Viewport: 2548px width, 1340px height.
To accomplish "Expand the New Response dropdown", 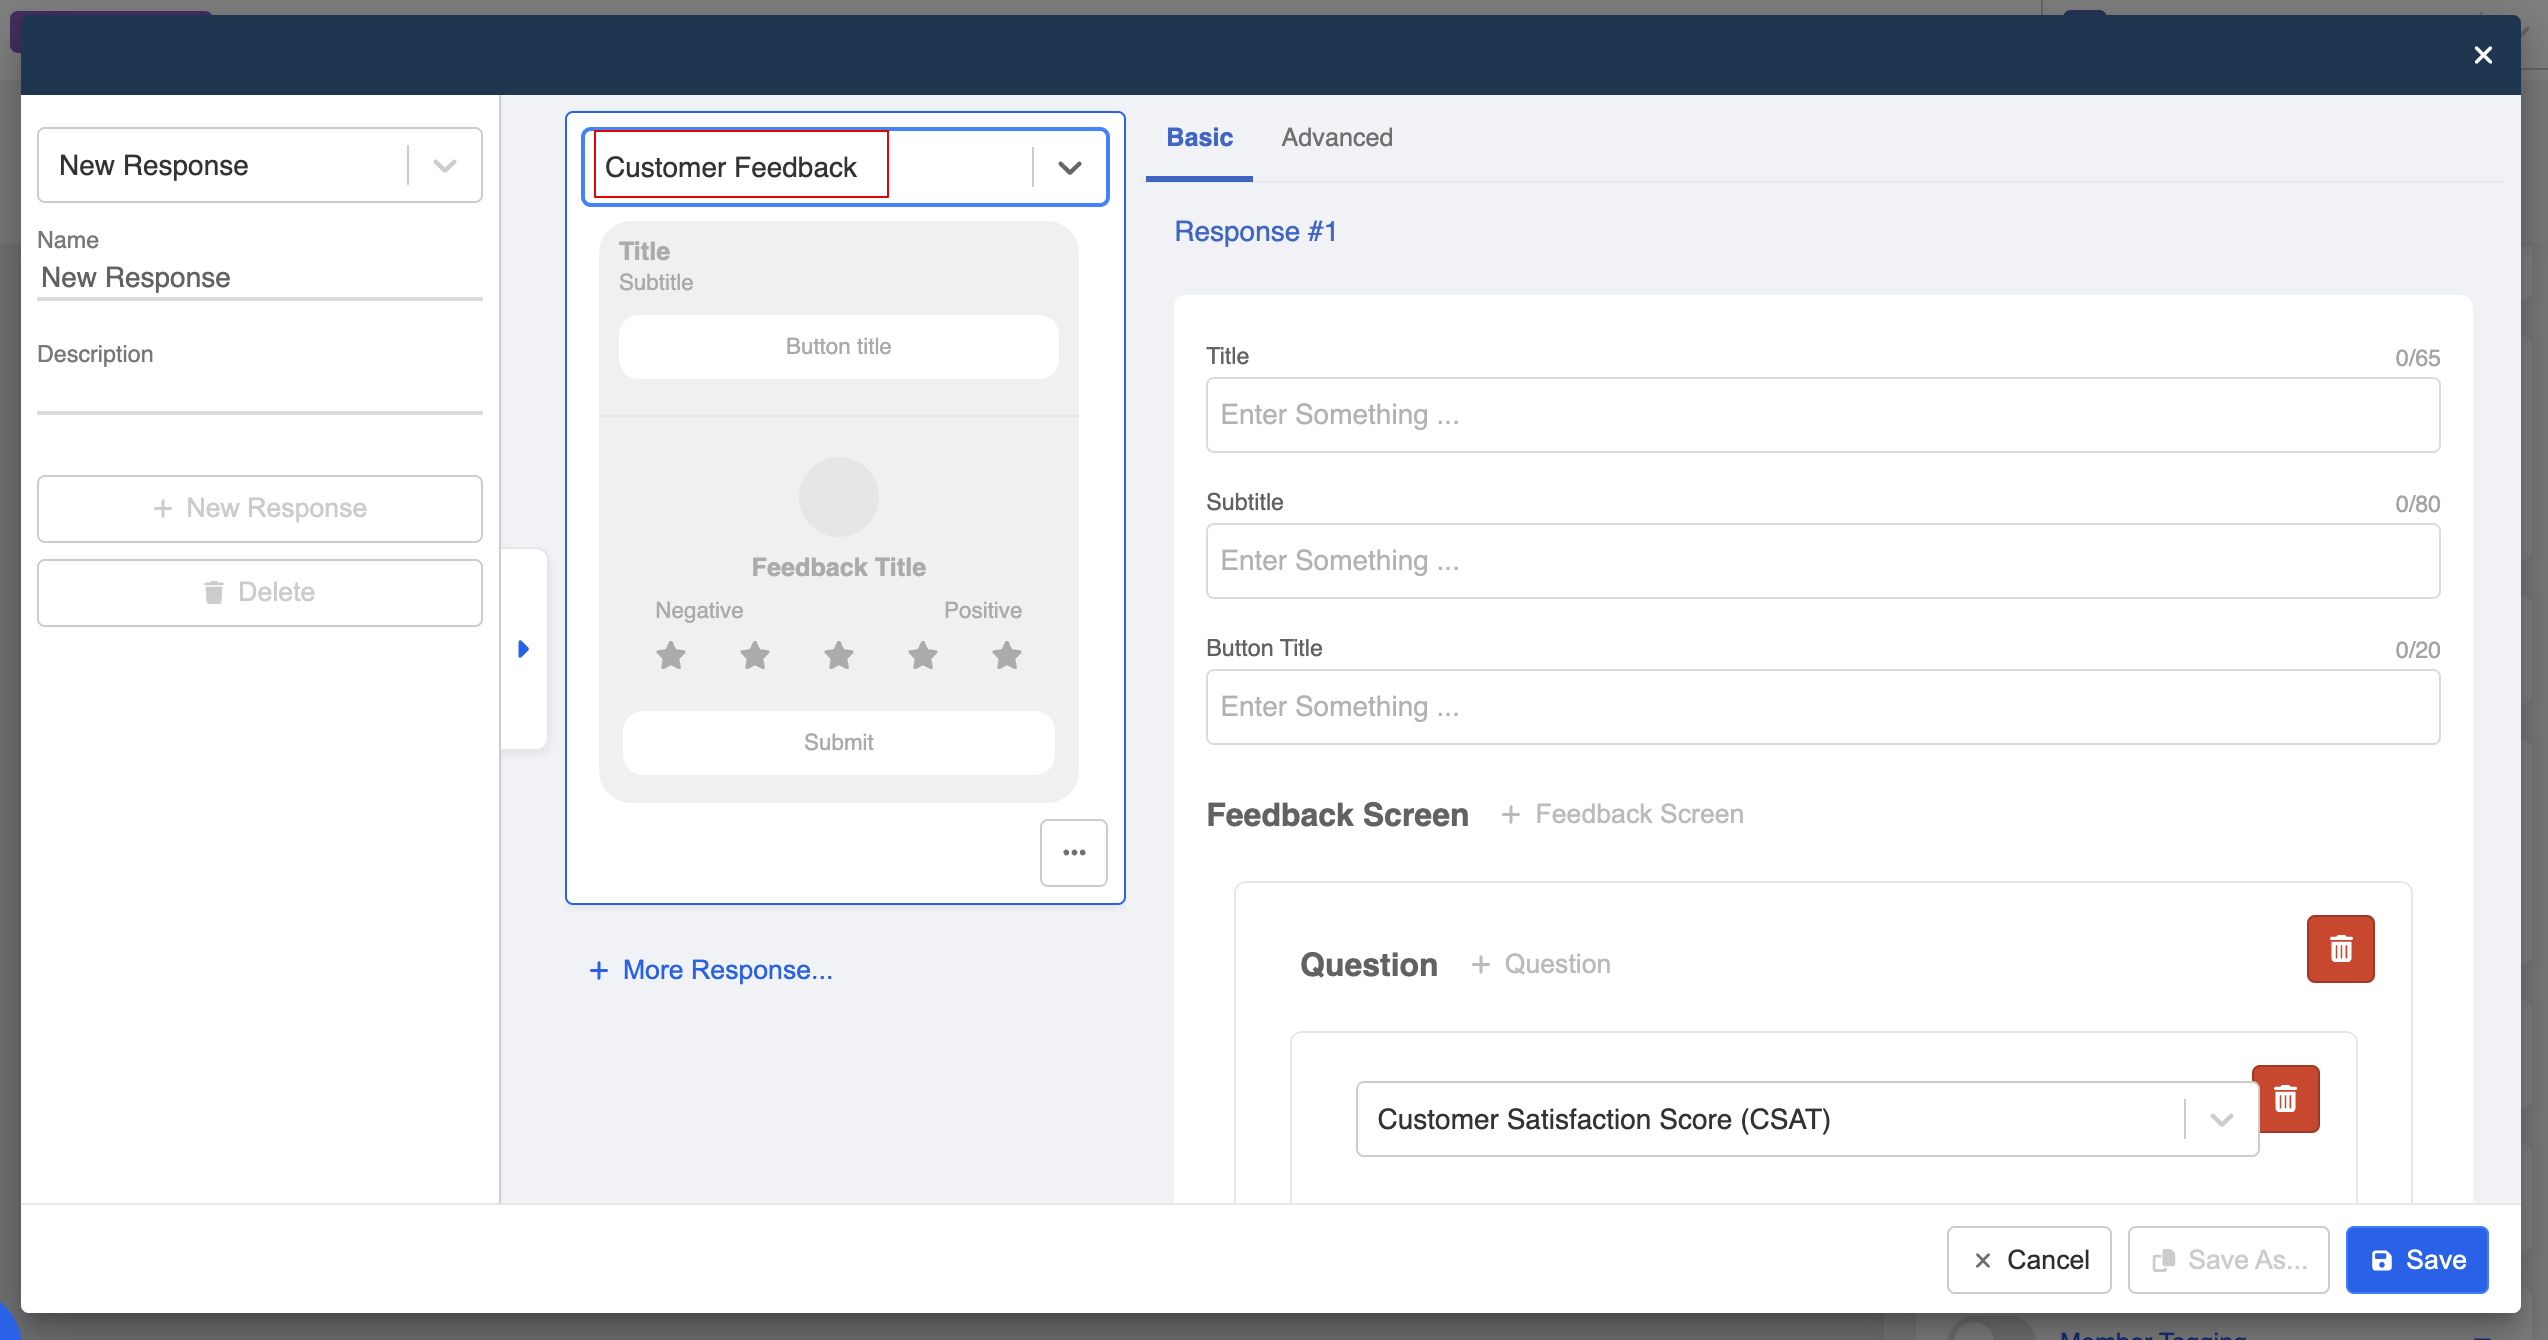I will 445,166.
